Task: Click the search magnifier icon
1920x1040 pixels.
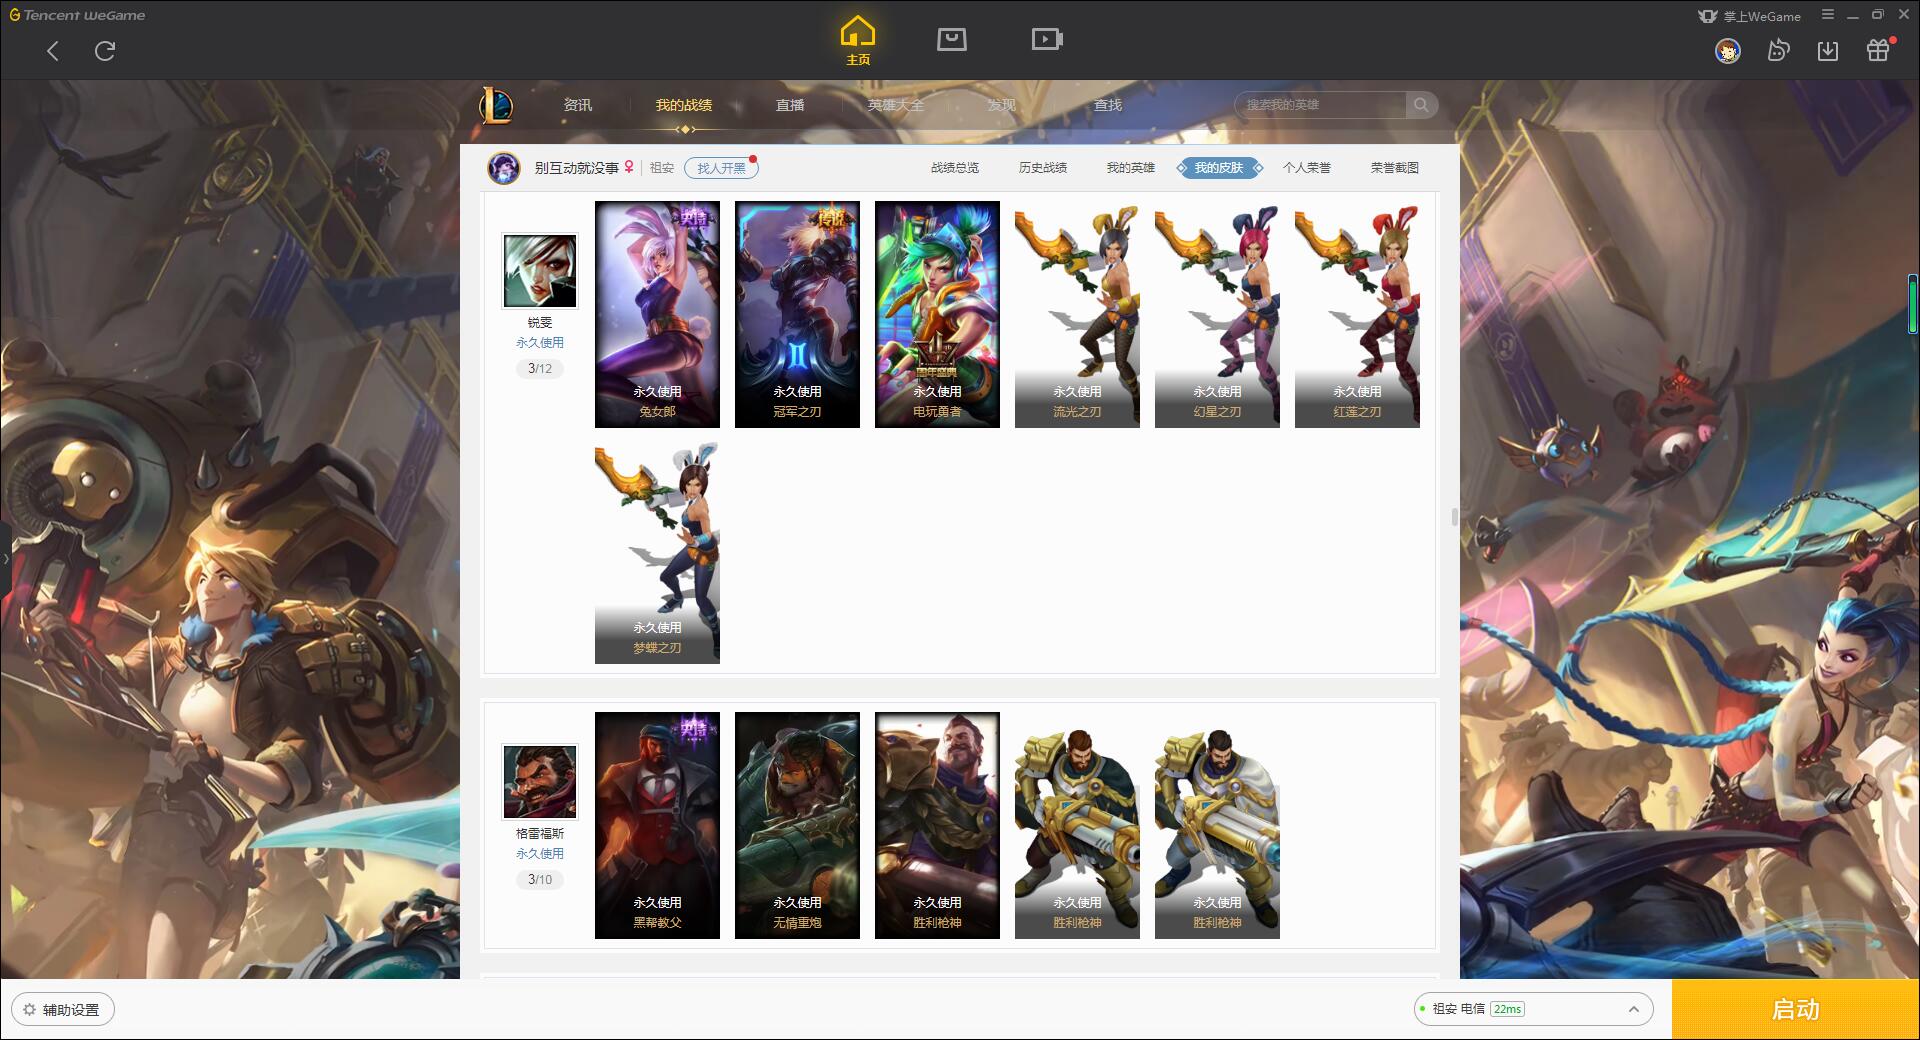Action: (1421, 105)
